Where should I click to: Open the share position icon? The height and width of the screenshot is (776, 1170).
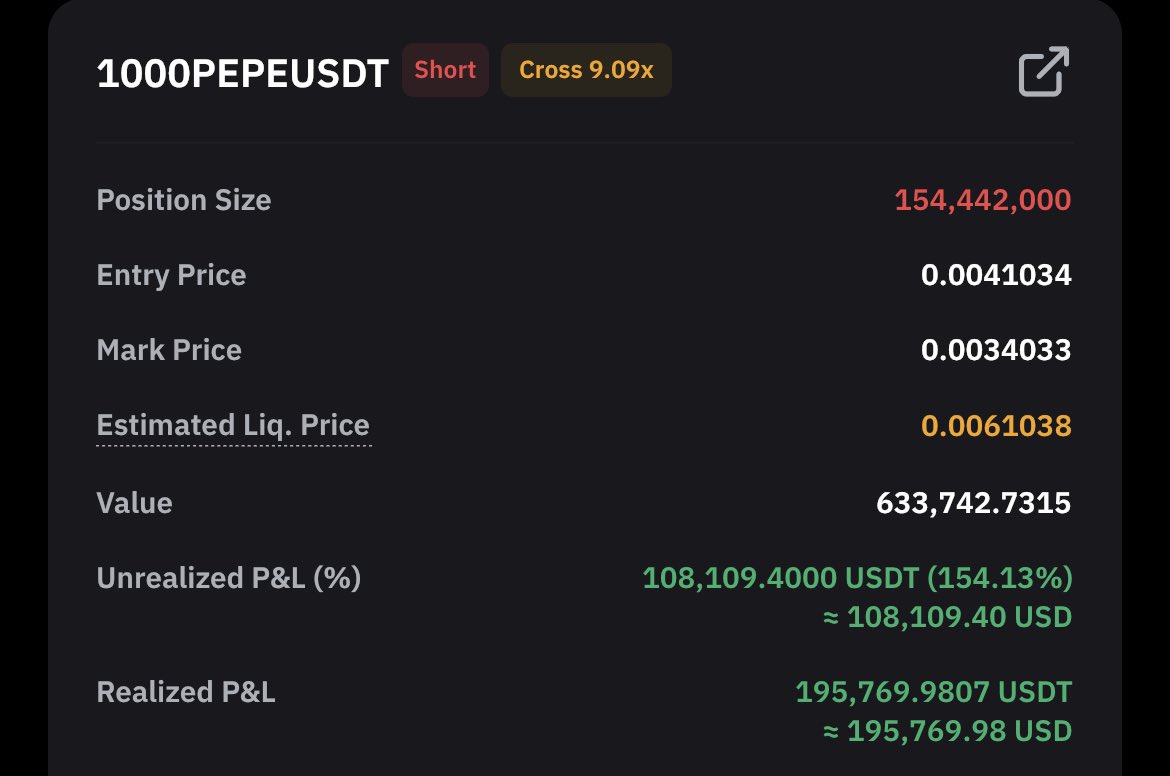pyautogui.click(x=1044, y=72)
